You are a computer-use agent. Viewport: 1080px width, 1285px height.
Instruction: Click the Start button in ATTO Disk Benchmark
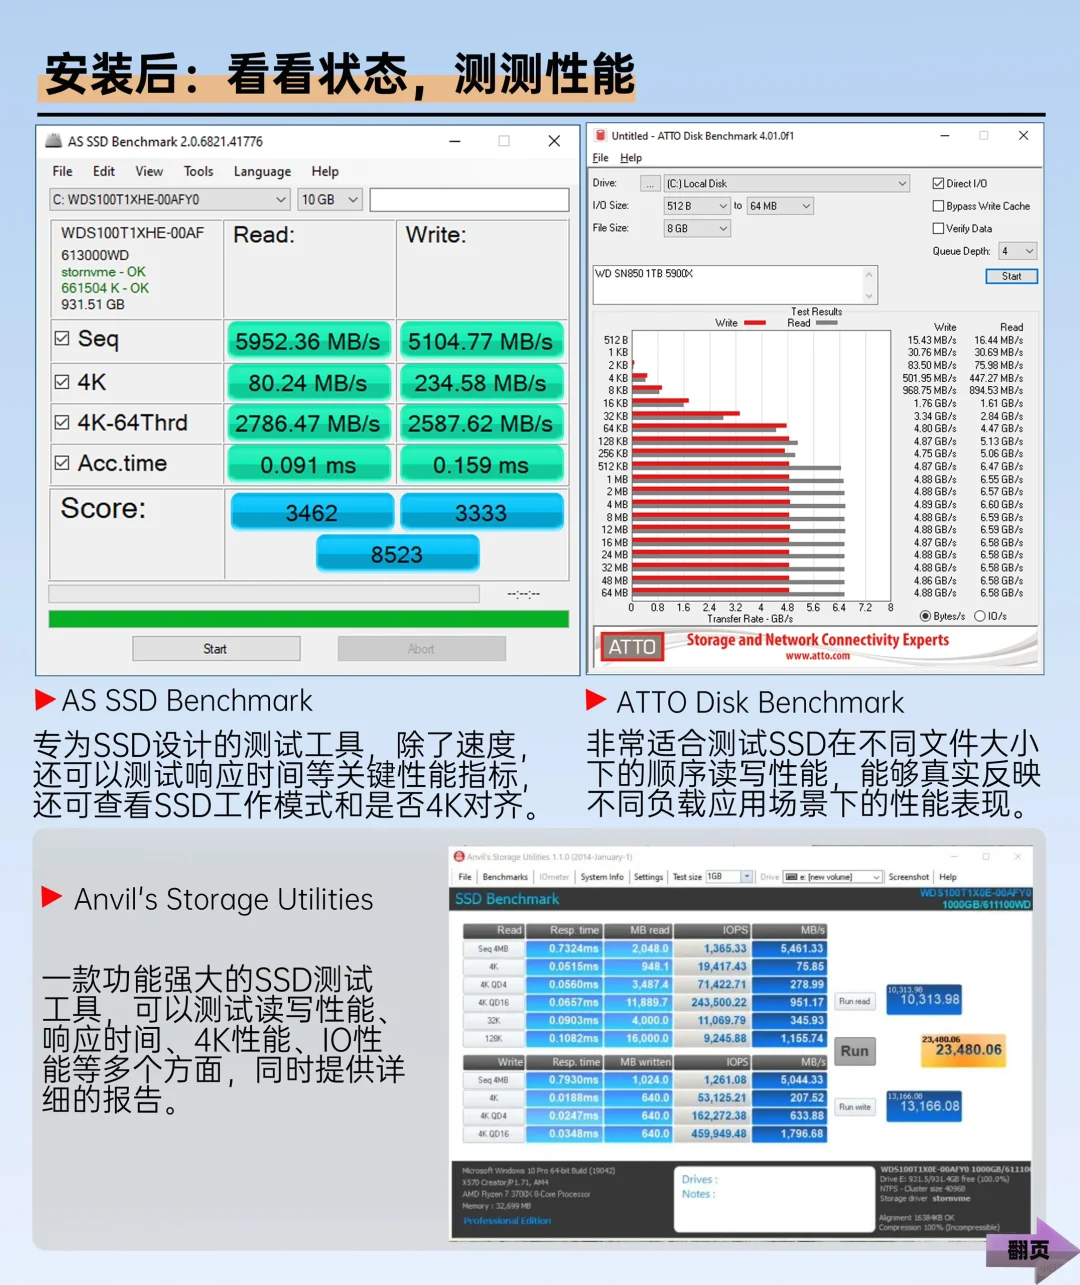pyautogui.click(x=1012, y=276)
